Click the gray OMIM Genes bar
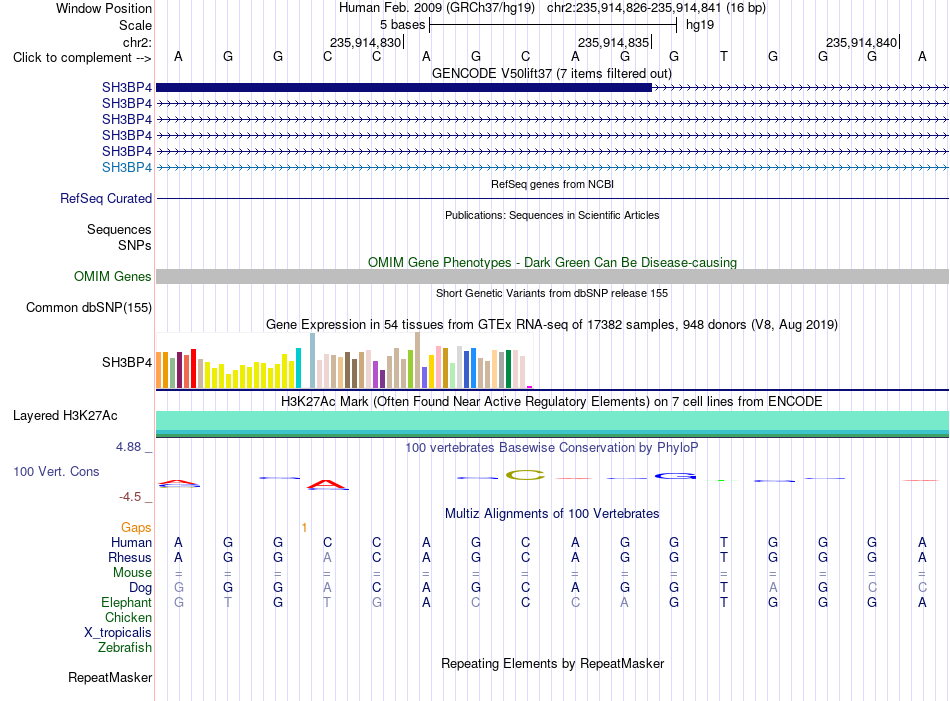This screenshot has height=701, width=950. (552, 276)
